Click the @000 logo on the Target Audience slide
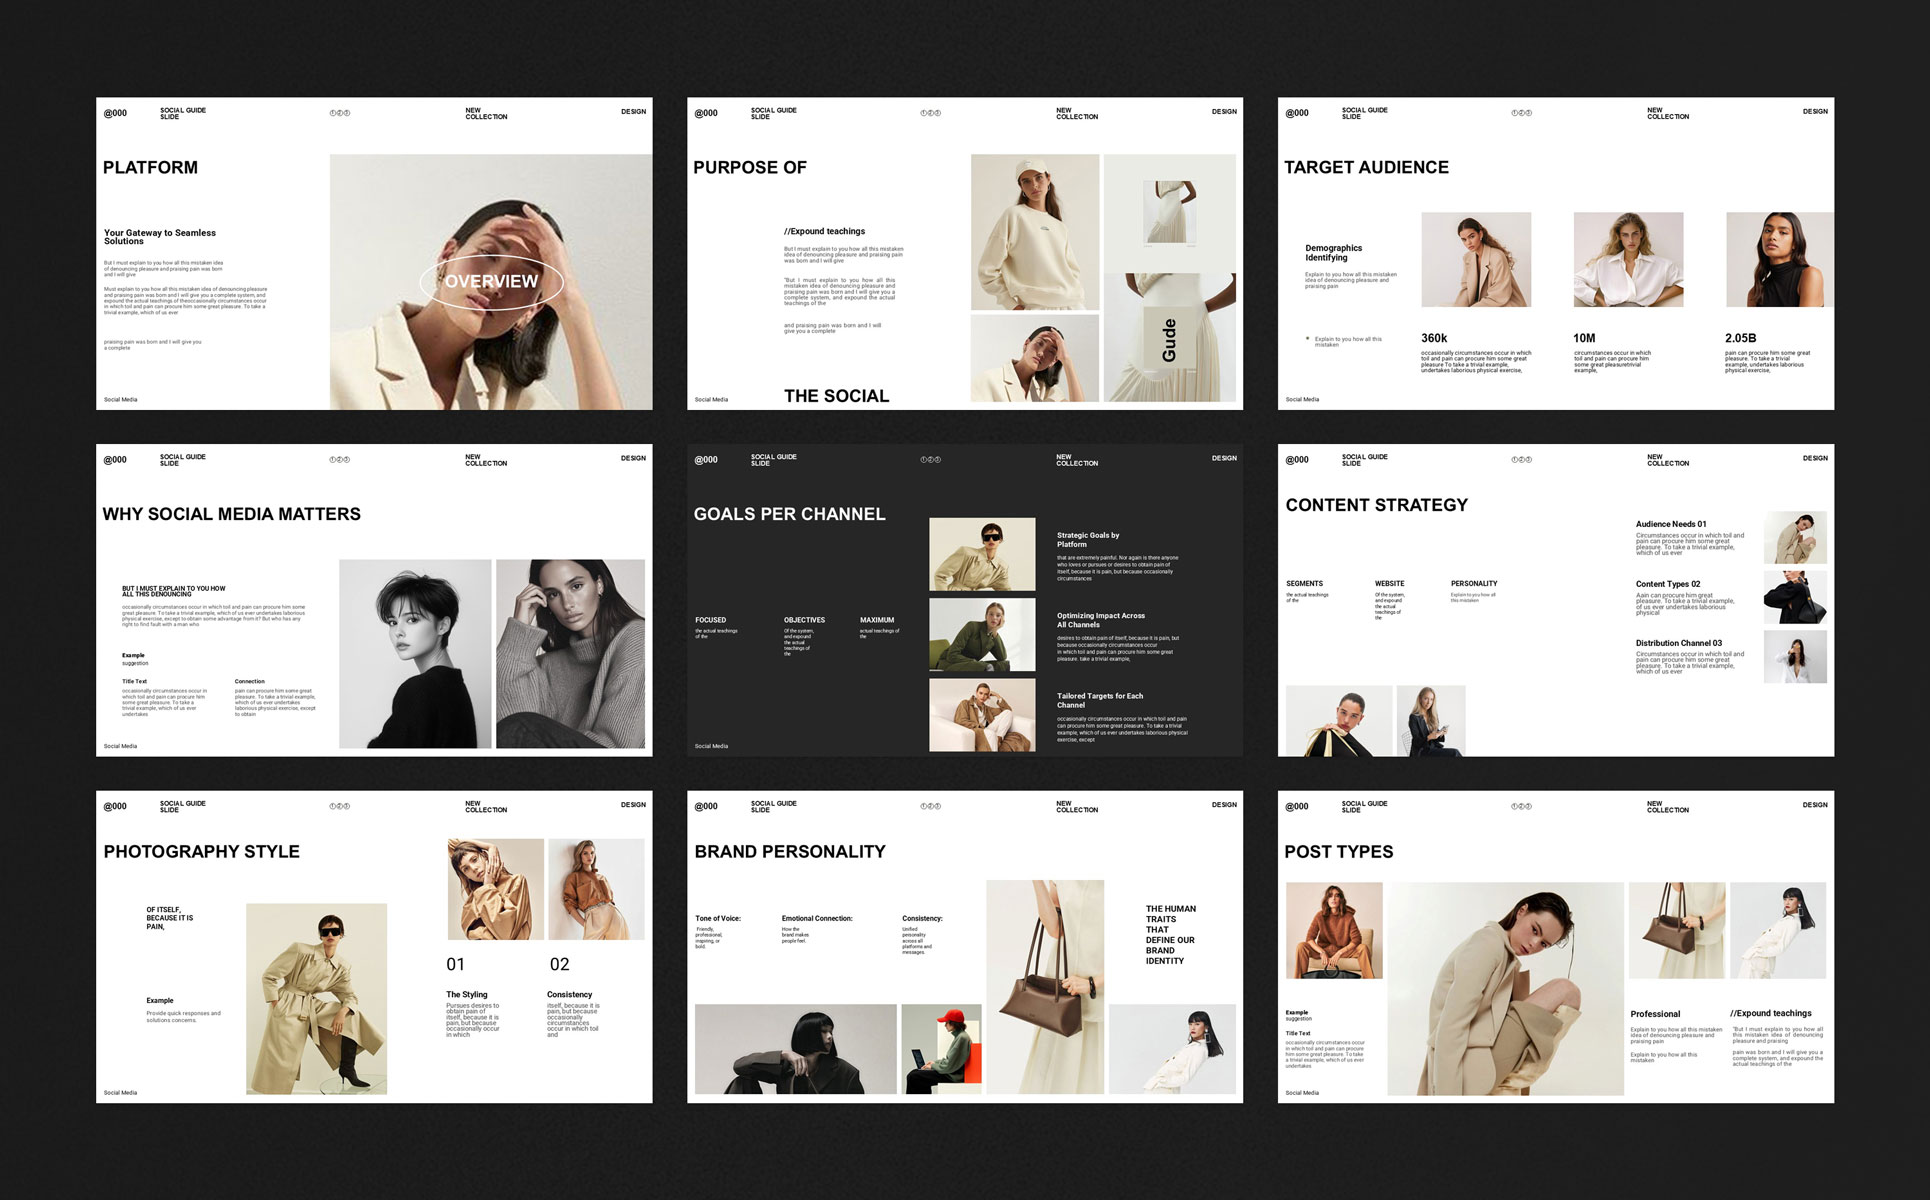The width and height of the screenshot is (1930, 1200). [1297, 113]
